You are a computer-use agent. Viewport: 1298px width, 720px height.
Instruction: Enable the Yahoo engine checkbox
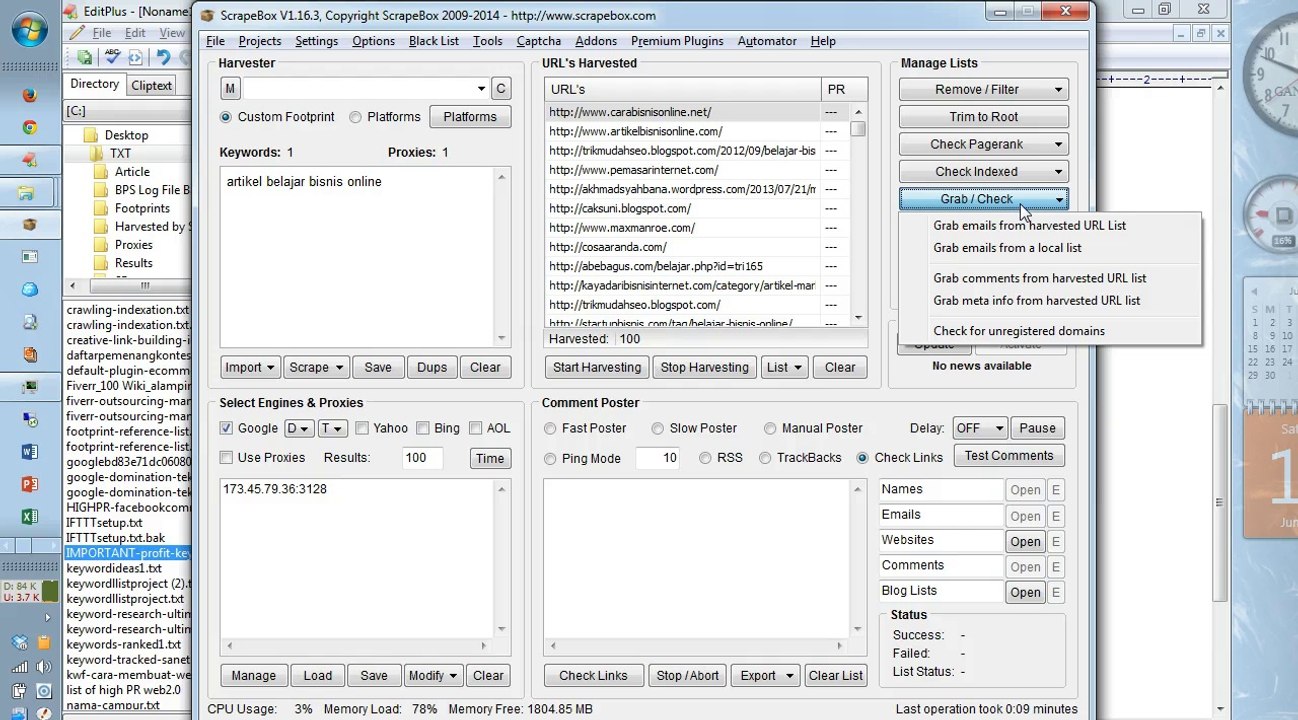[x=362, y=428]
